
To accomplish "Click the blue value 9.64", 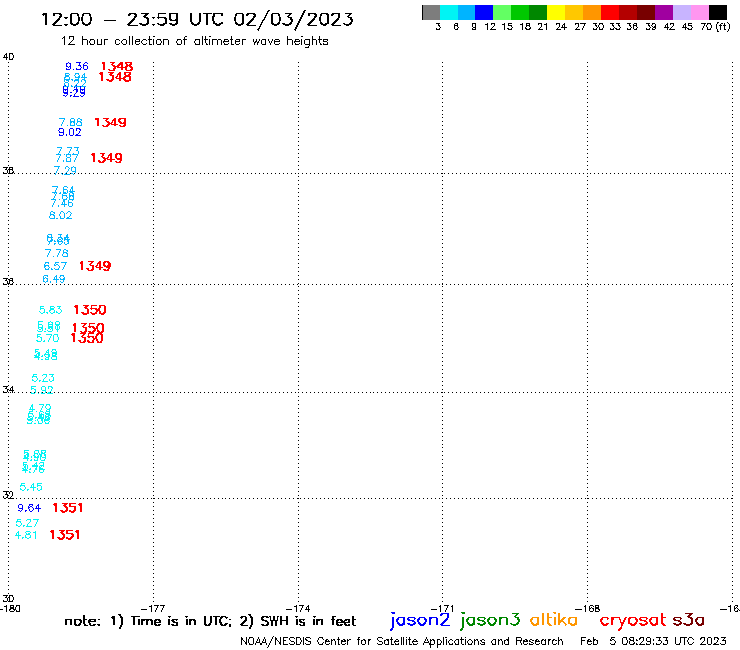I will click(29, 508).
